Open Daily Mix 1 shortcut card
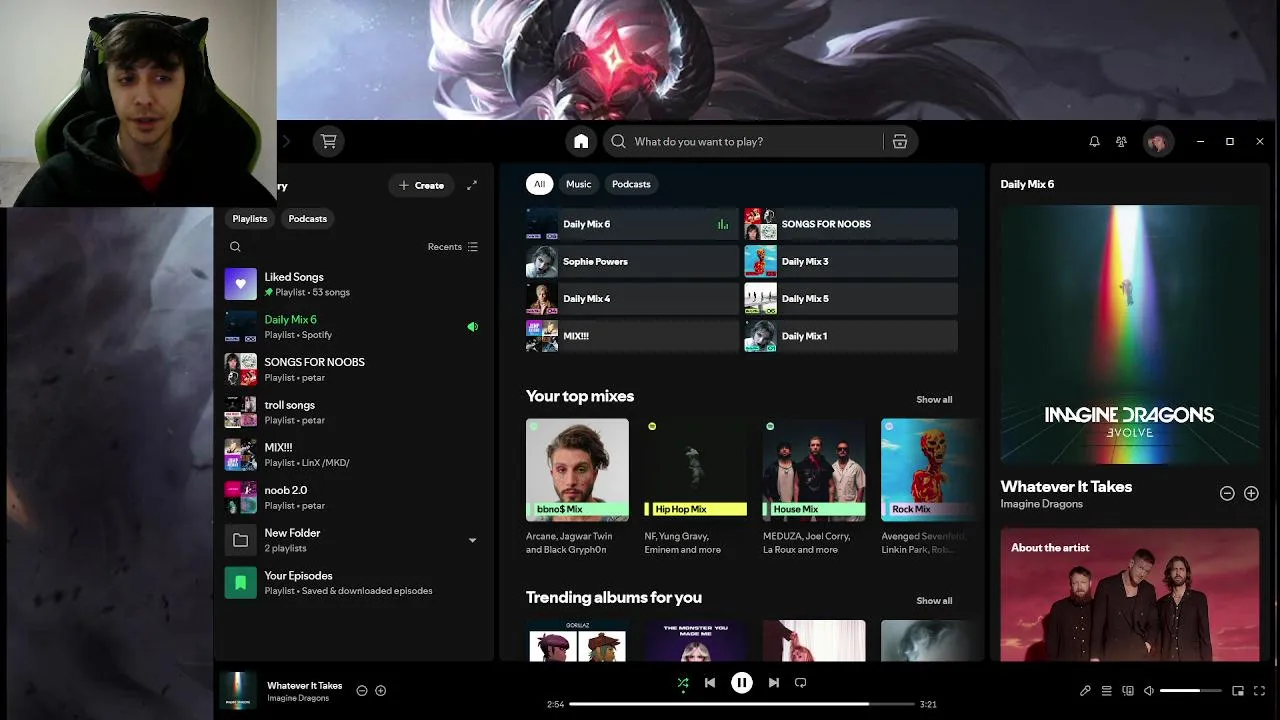Screen dimensions: 1280x720 pyautogui.click(x=851, y=336)
